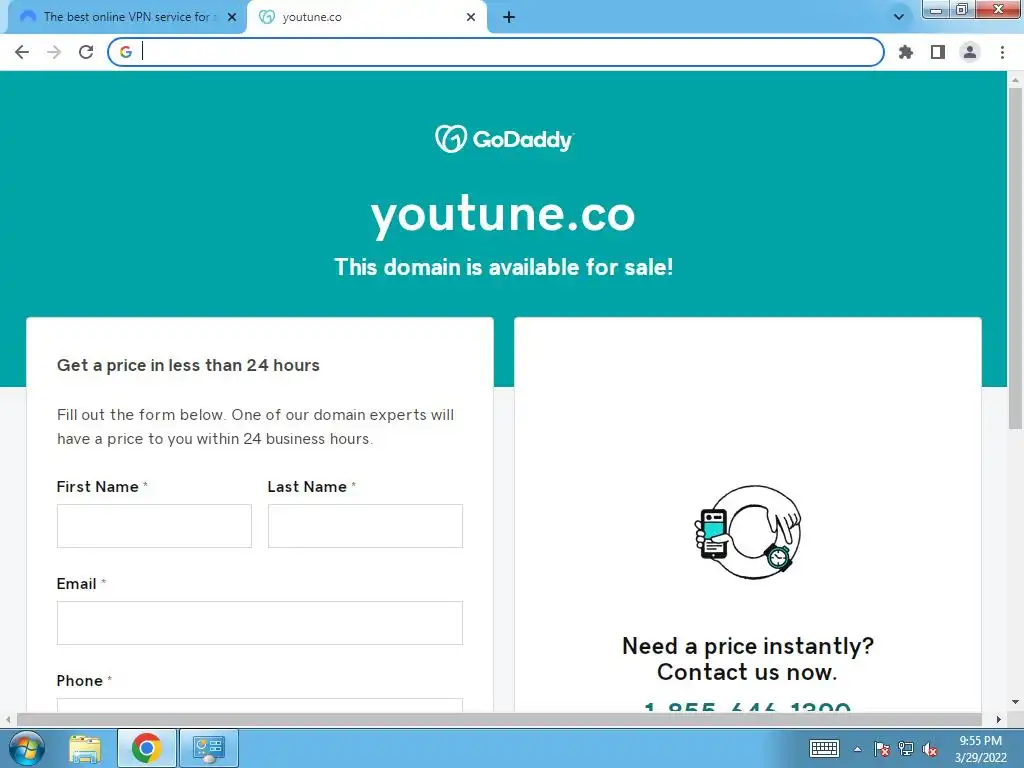Click the vertical scrollbar up arrow
The image size is (1024, 768).
(x=1015, y=80)
